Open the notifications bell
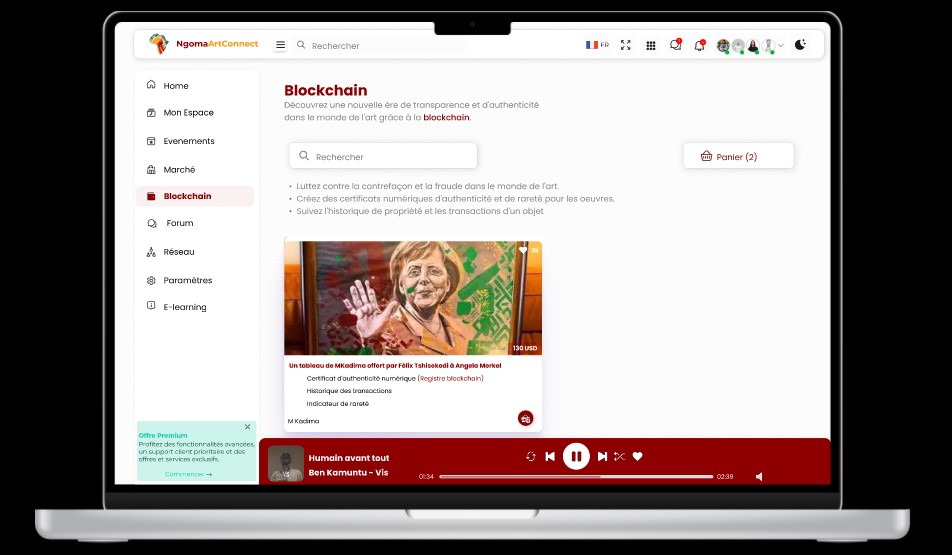Viewport: 952px width, 555px height. click(x=699, y=45)
